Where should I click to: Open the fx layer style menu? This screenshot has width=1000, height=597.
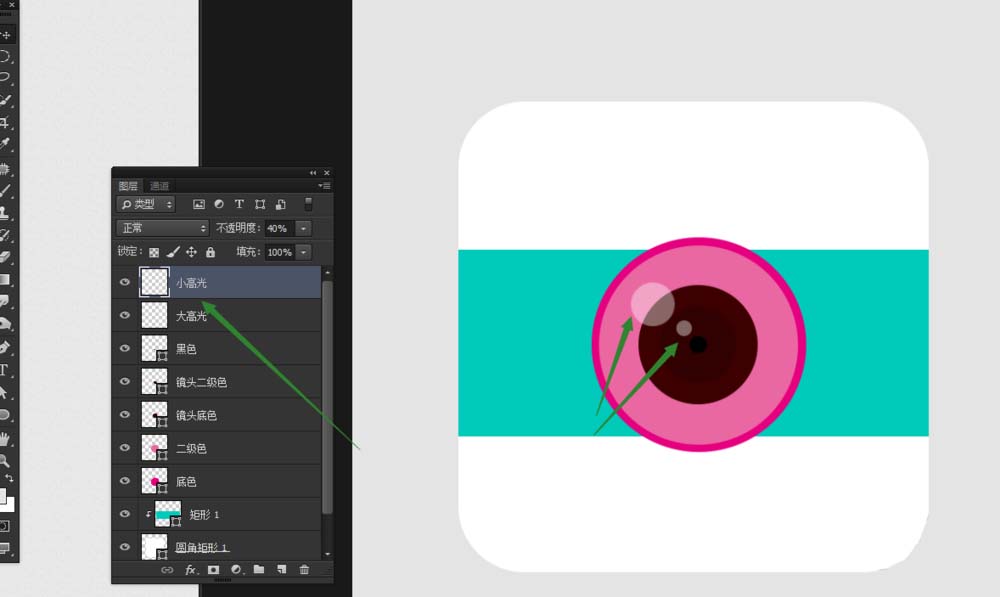(x=190, y=570)
